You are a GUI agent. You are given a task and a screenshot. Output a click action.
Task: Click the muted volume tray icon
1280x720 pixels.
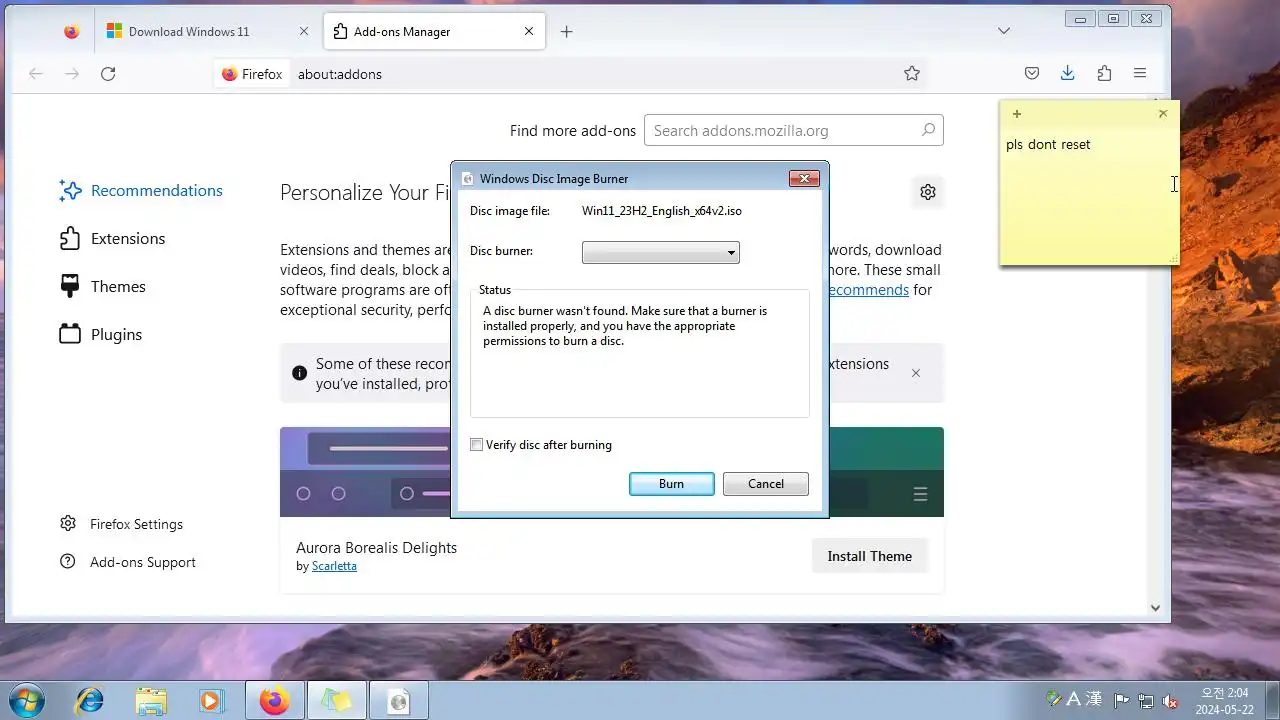pos(1169,701)
